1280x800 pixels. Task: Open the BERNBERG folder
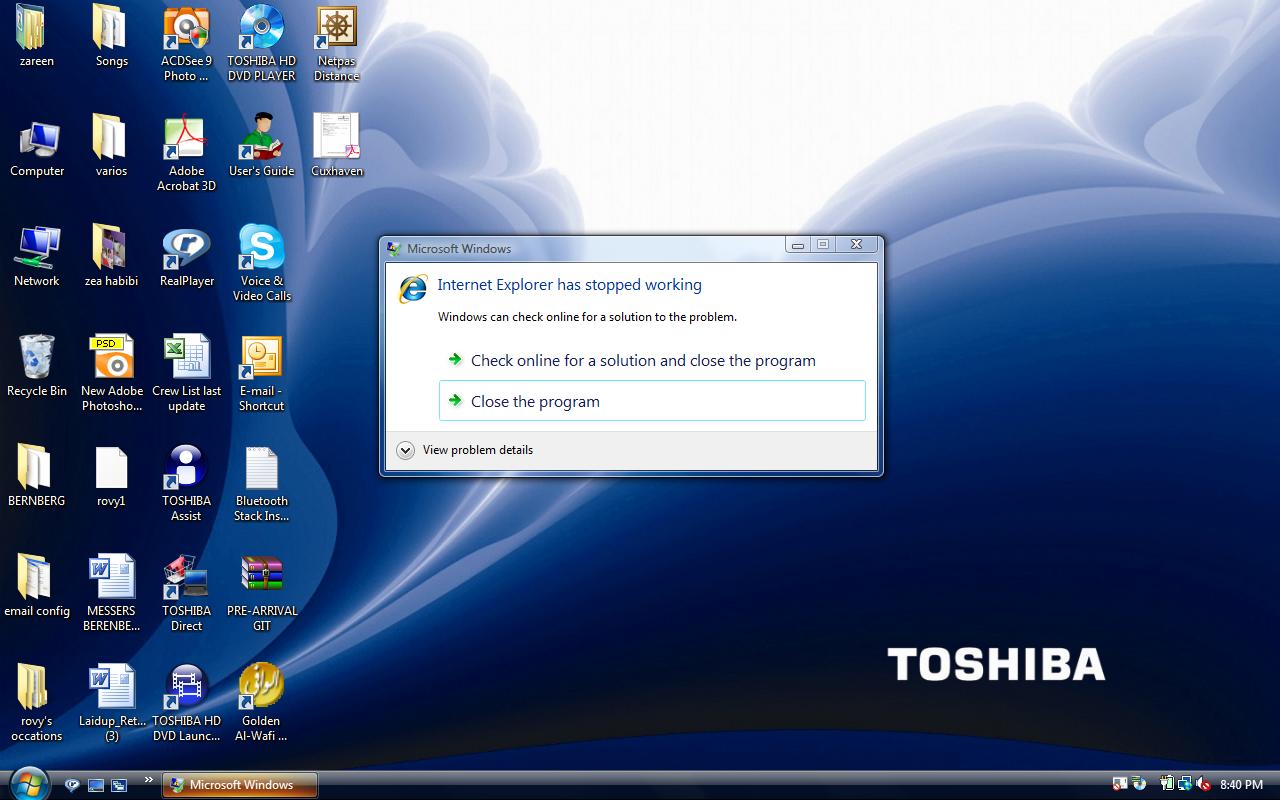[36, 476]
